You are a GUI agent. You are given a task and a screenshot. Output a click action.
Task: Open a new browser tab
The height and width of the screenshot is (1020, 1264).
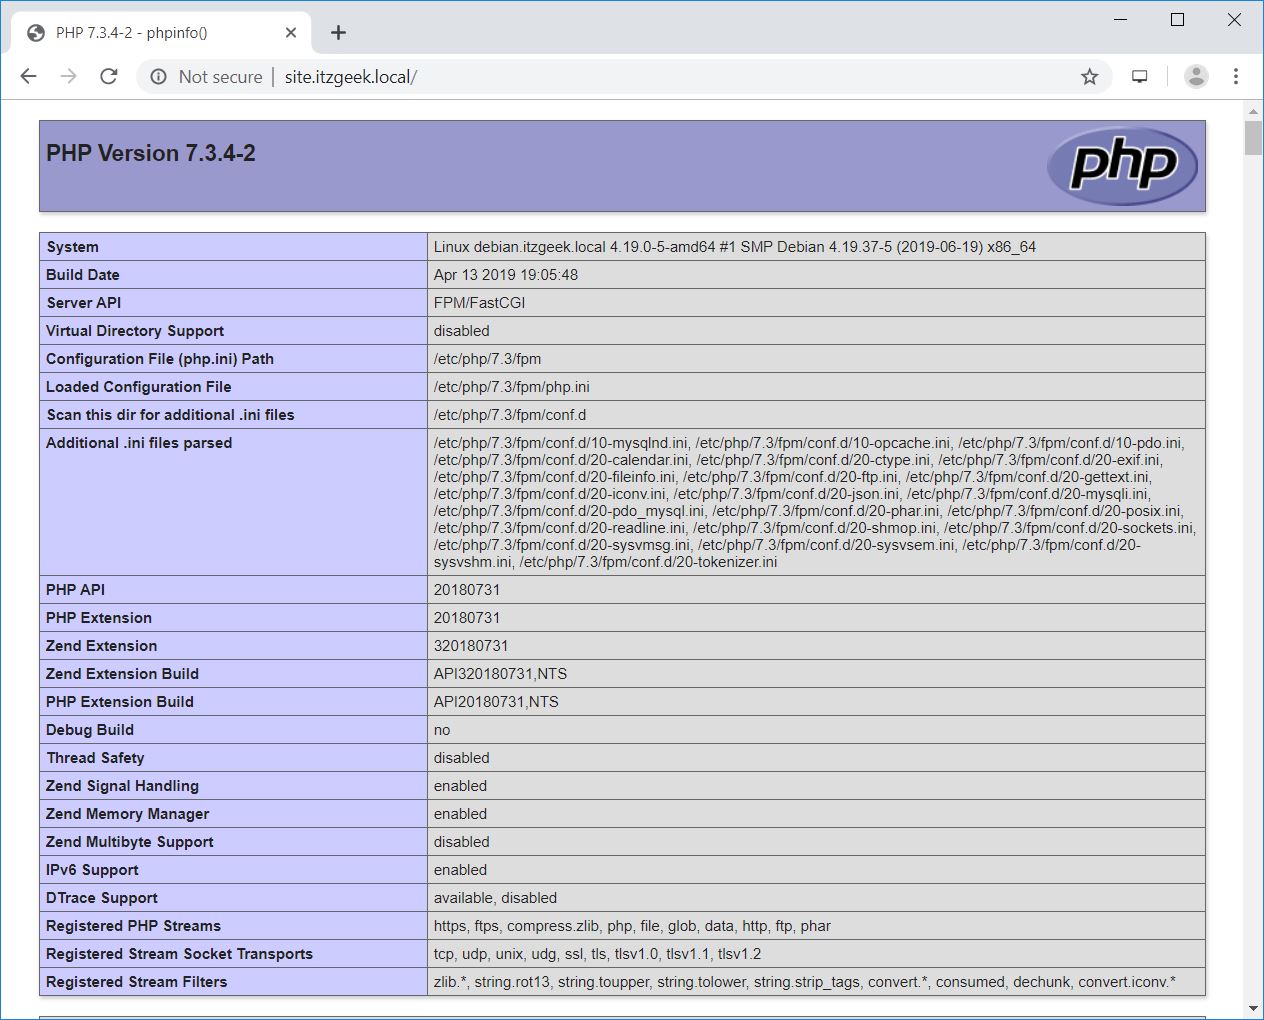[x=338, y=32]
